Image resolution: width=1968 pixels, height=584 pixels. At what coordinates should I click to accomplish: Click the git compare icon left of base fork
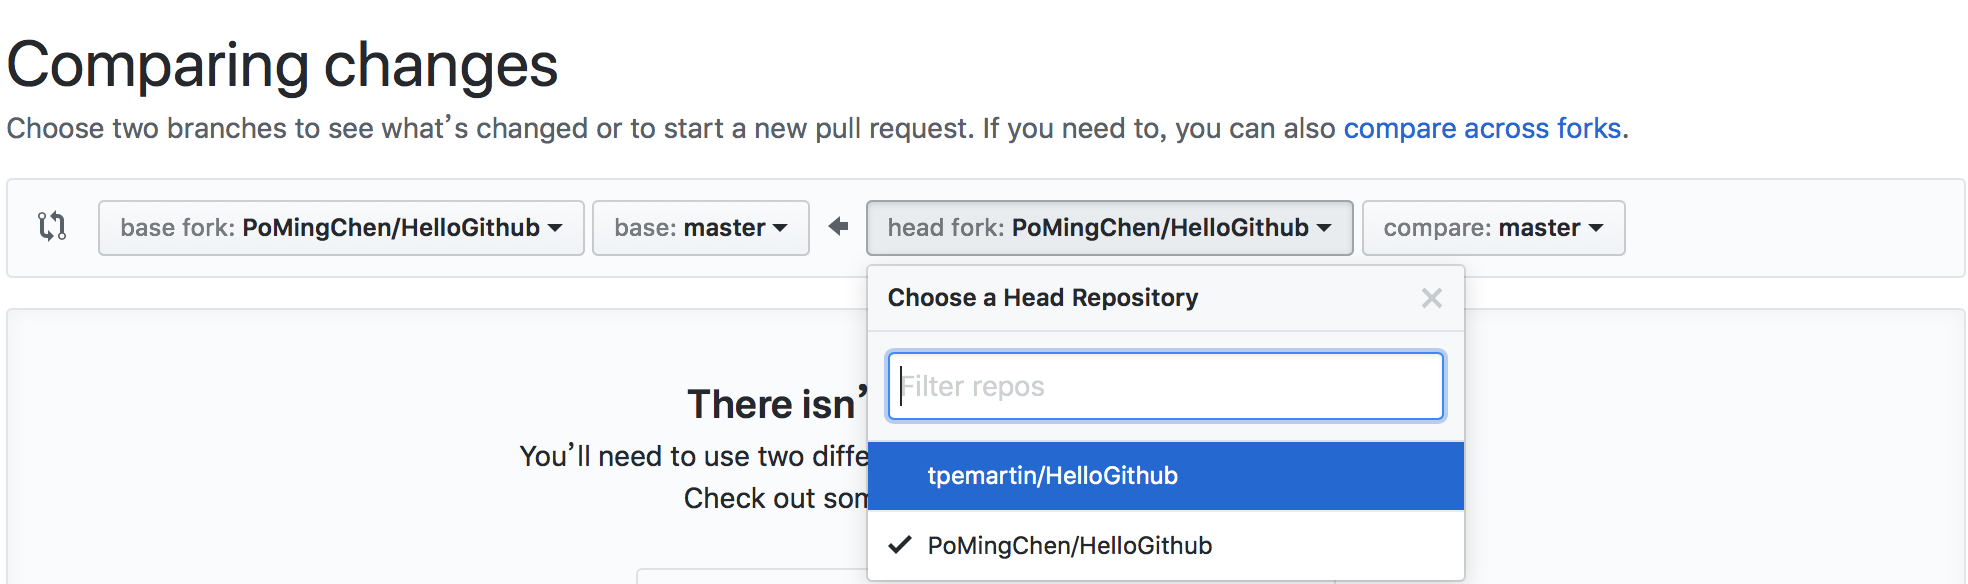point(52,227)
